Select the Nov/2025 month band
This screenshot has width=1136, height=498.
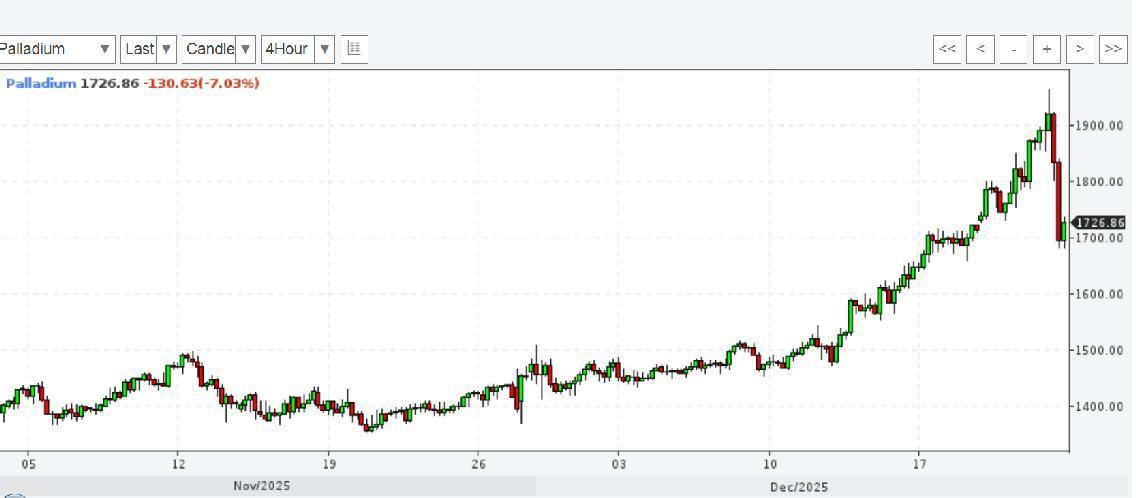point(262,487)
